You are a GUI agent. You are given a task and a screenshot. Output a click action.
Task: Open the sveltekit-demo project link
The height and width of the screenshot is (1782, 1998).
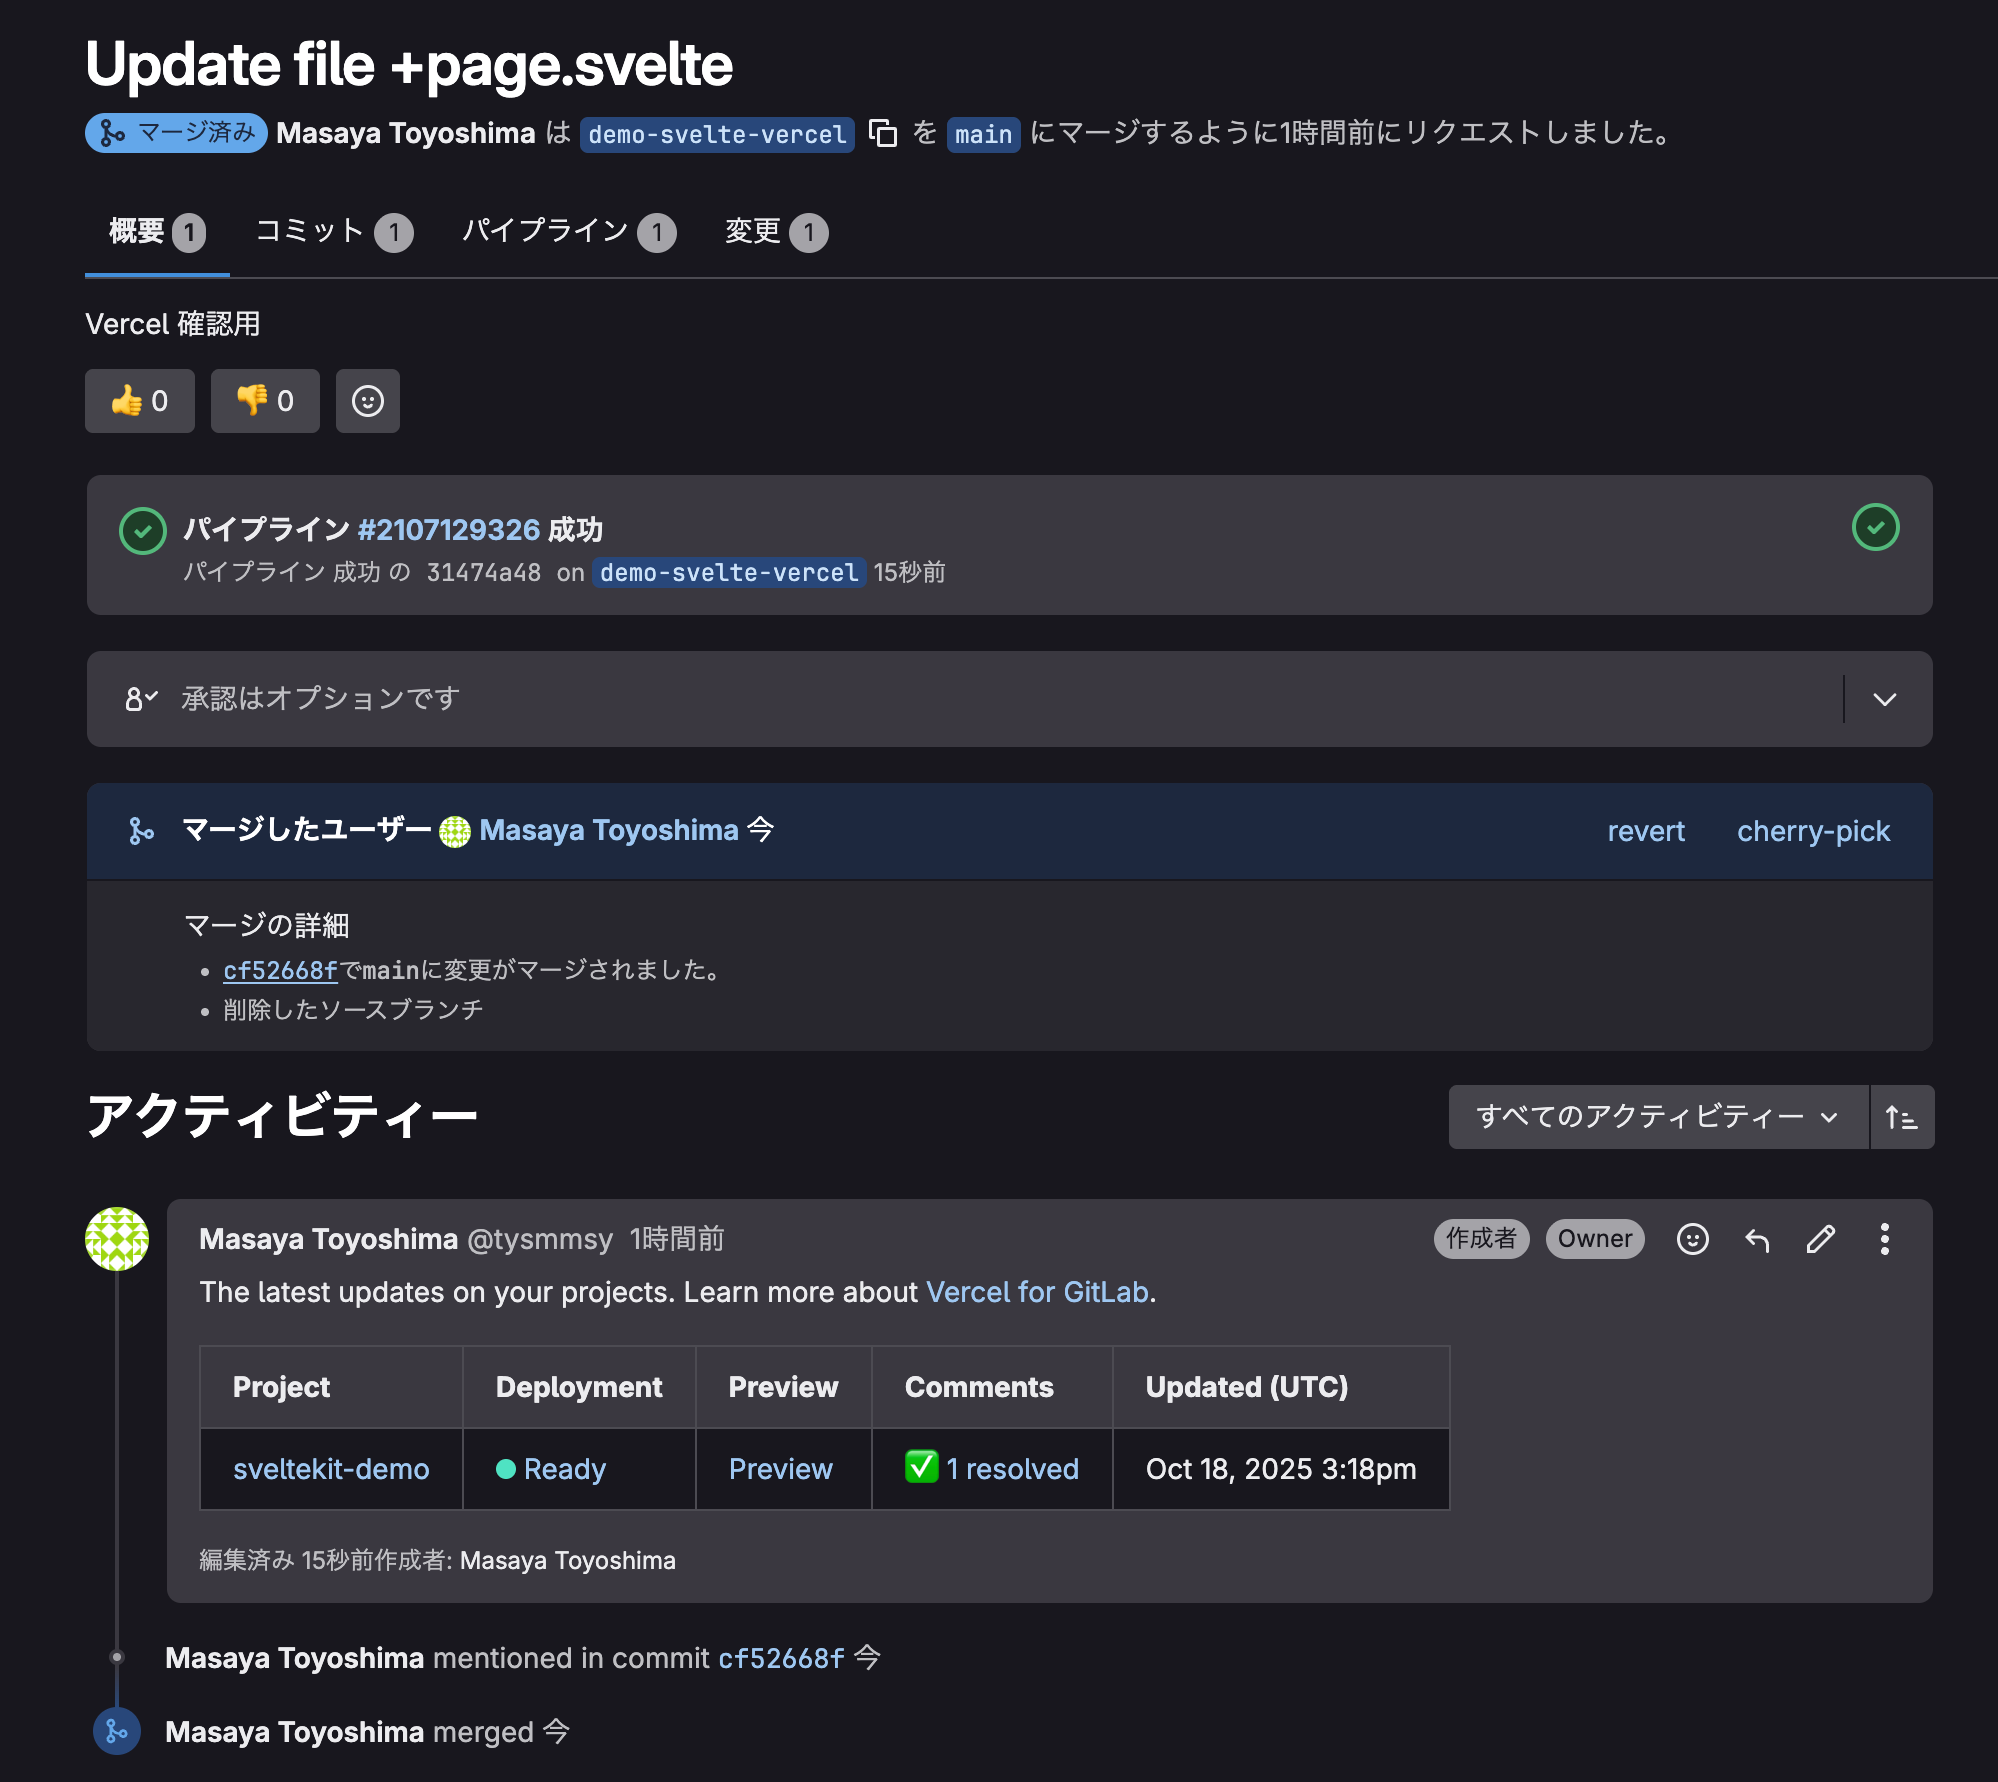click(x=331, y=1469)
